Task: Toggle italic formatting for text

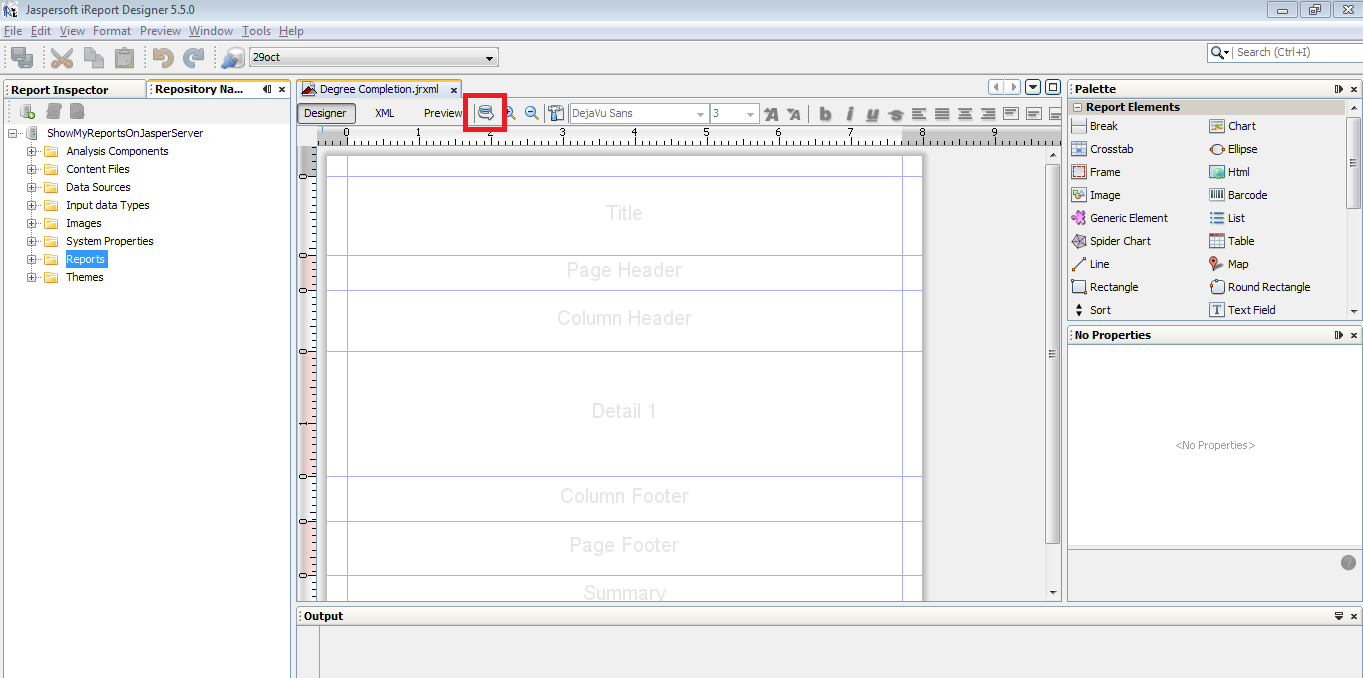Action: click(x=848, y=113)
